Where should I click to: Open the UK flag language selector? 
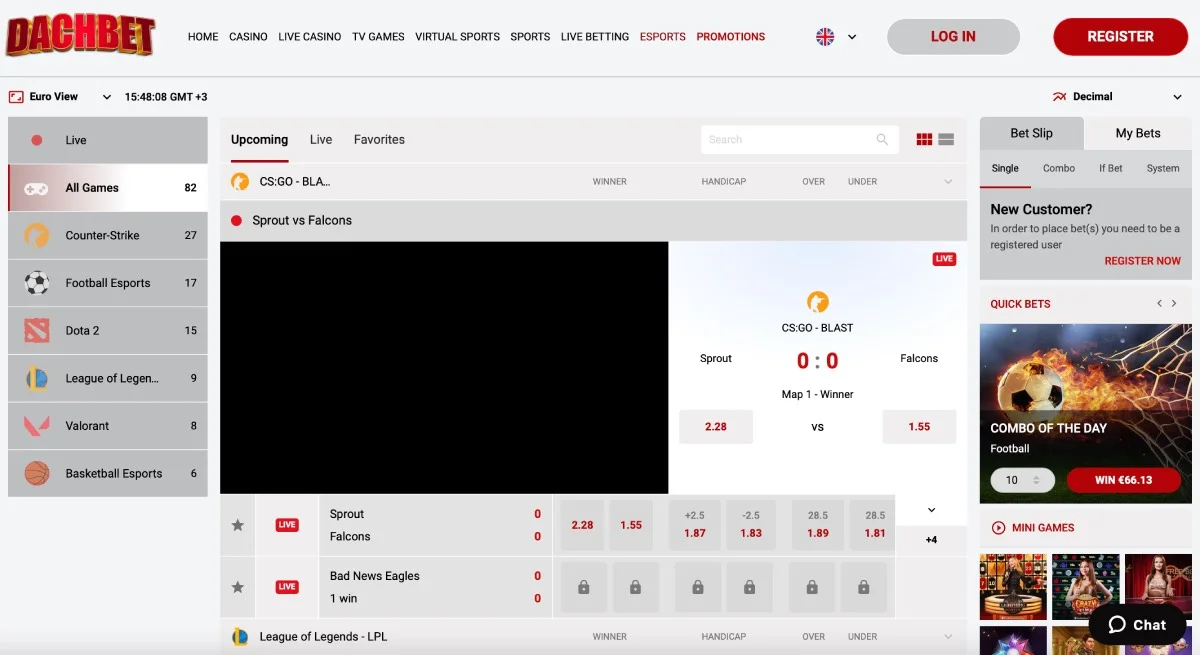(x=825, y=37)
